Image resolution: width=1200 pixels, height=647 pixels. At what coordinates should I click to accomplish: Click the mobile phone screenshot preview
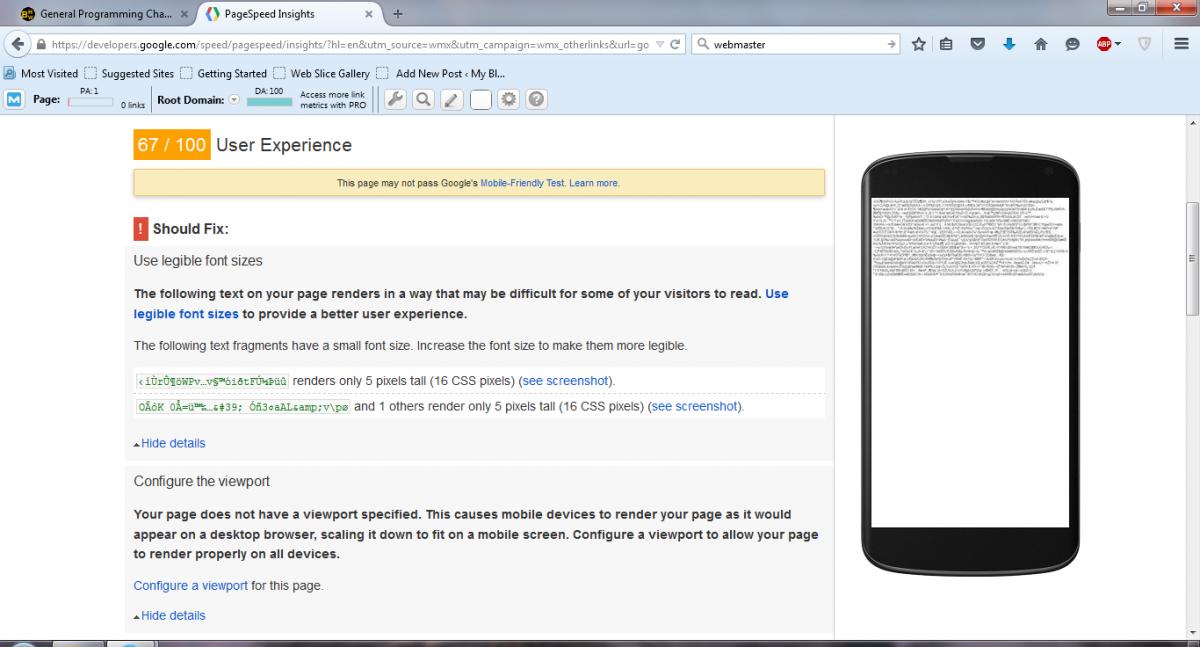[x=970, y=363]
